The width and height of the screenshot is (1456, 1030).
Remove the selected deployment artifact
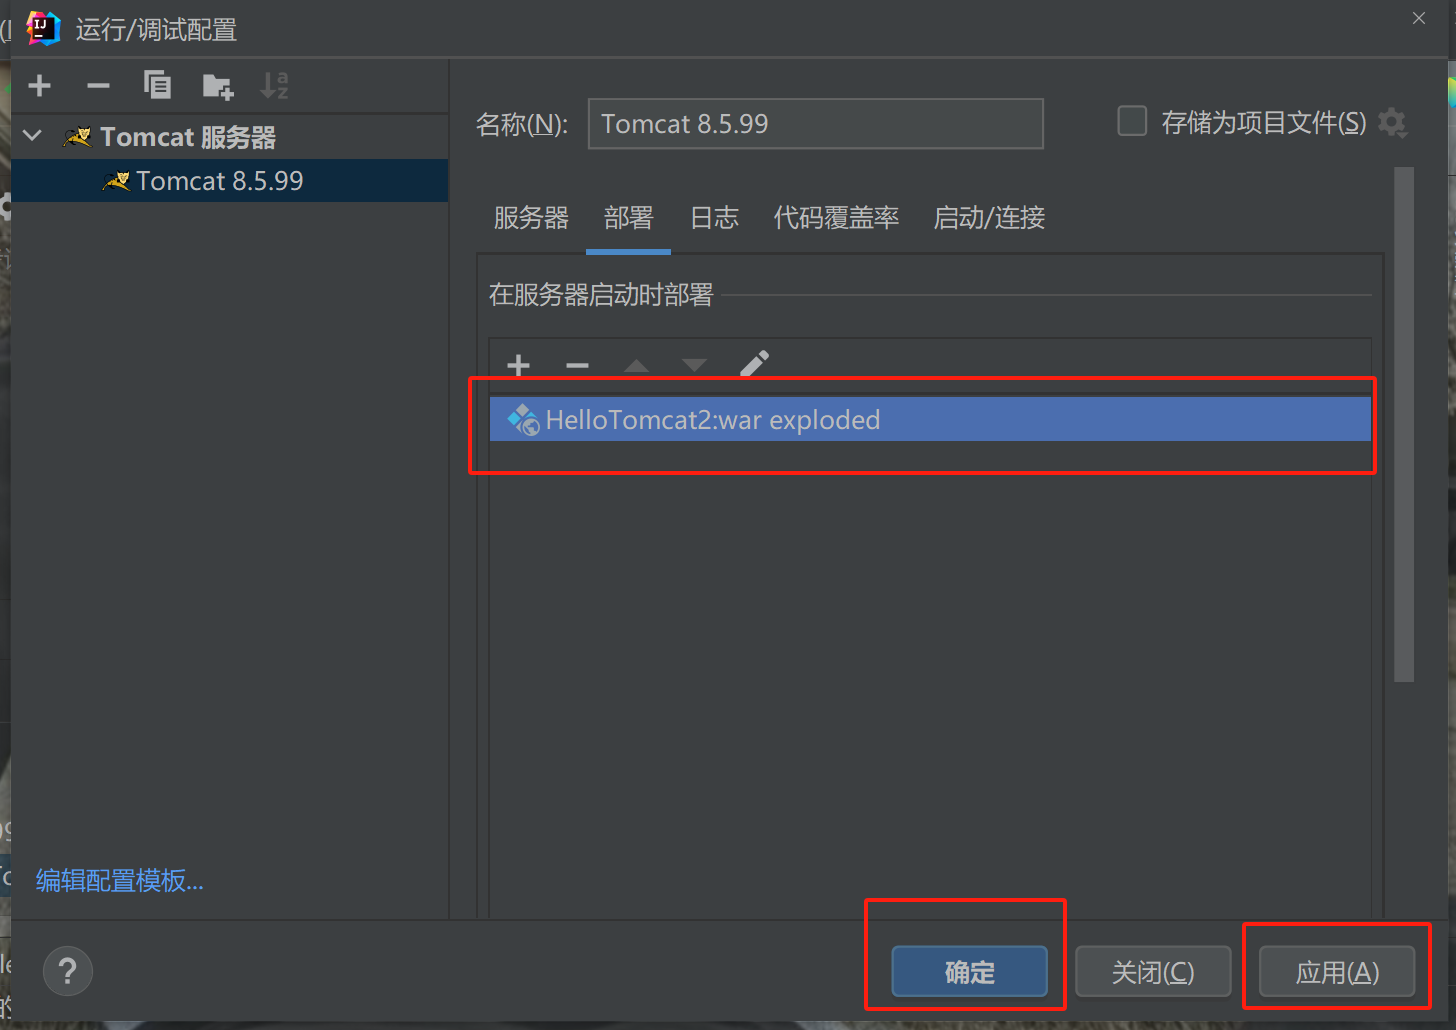577,365
